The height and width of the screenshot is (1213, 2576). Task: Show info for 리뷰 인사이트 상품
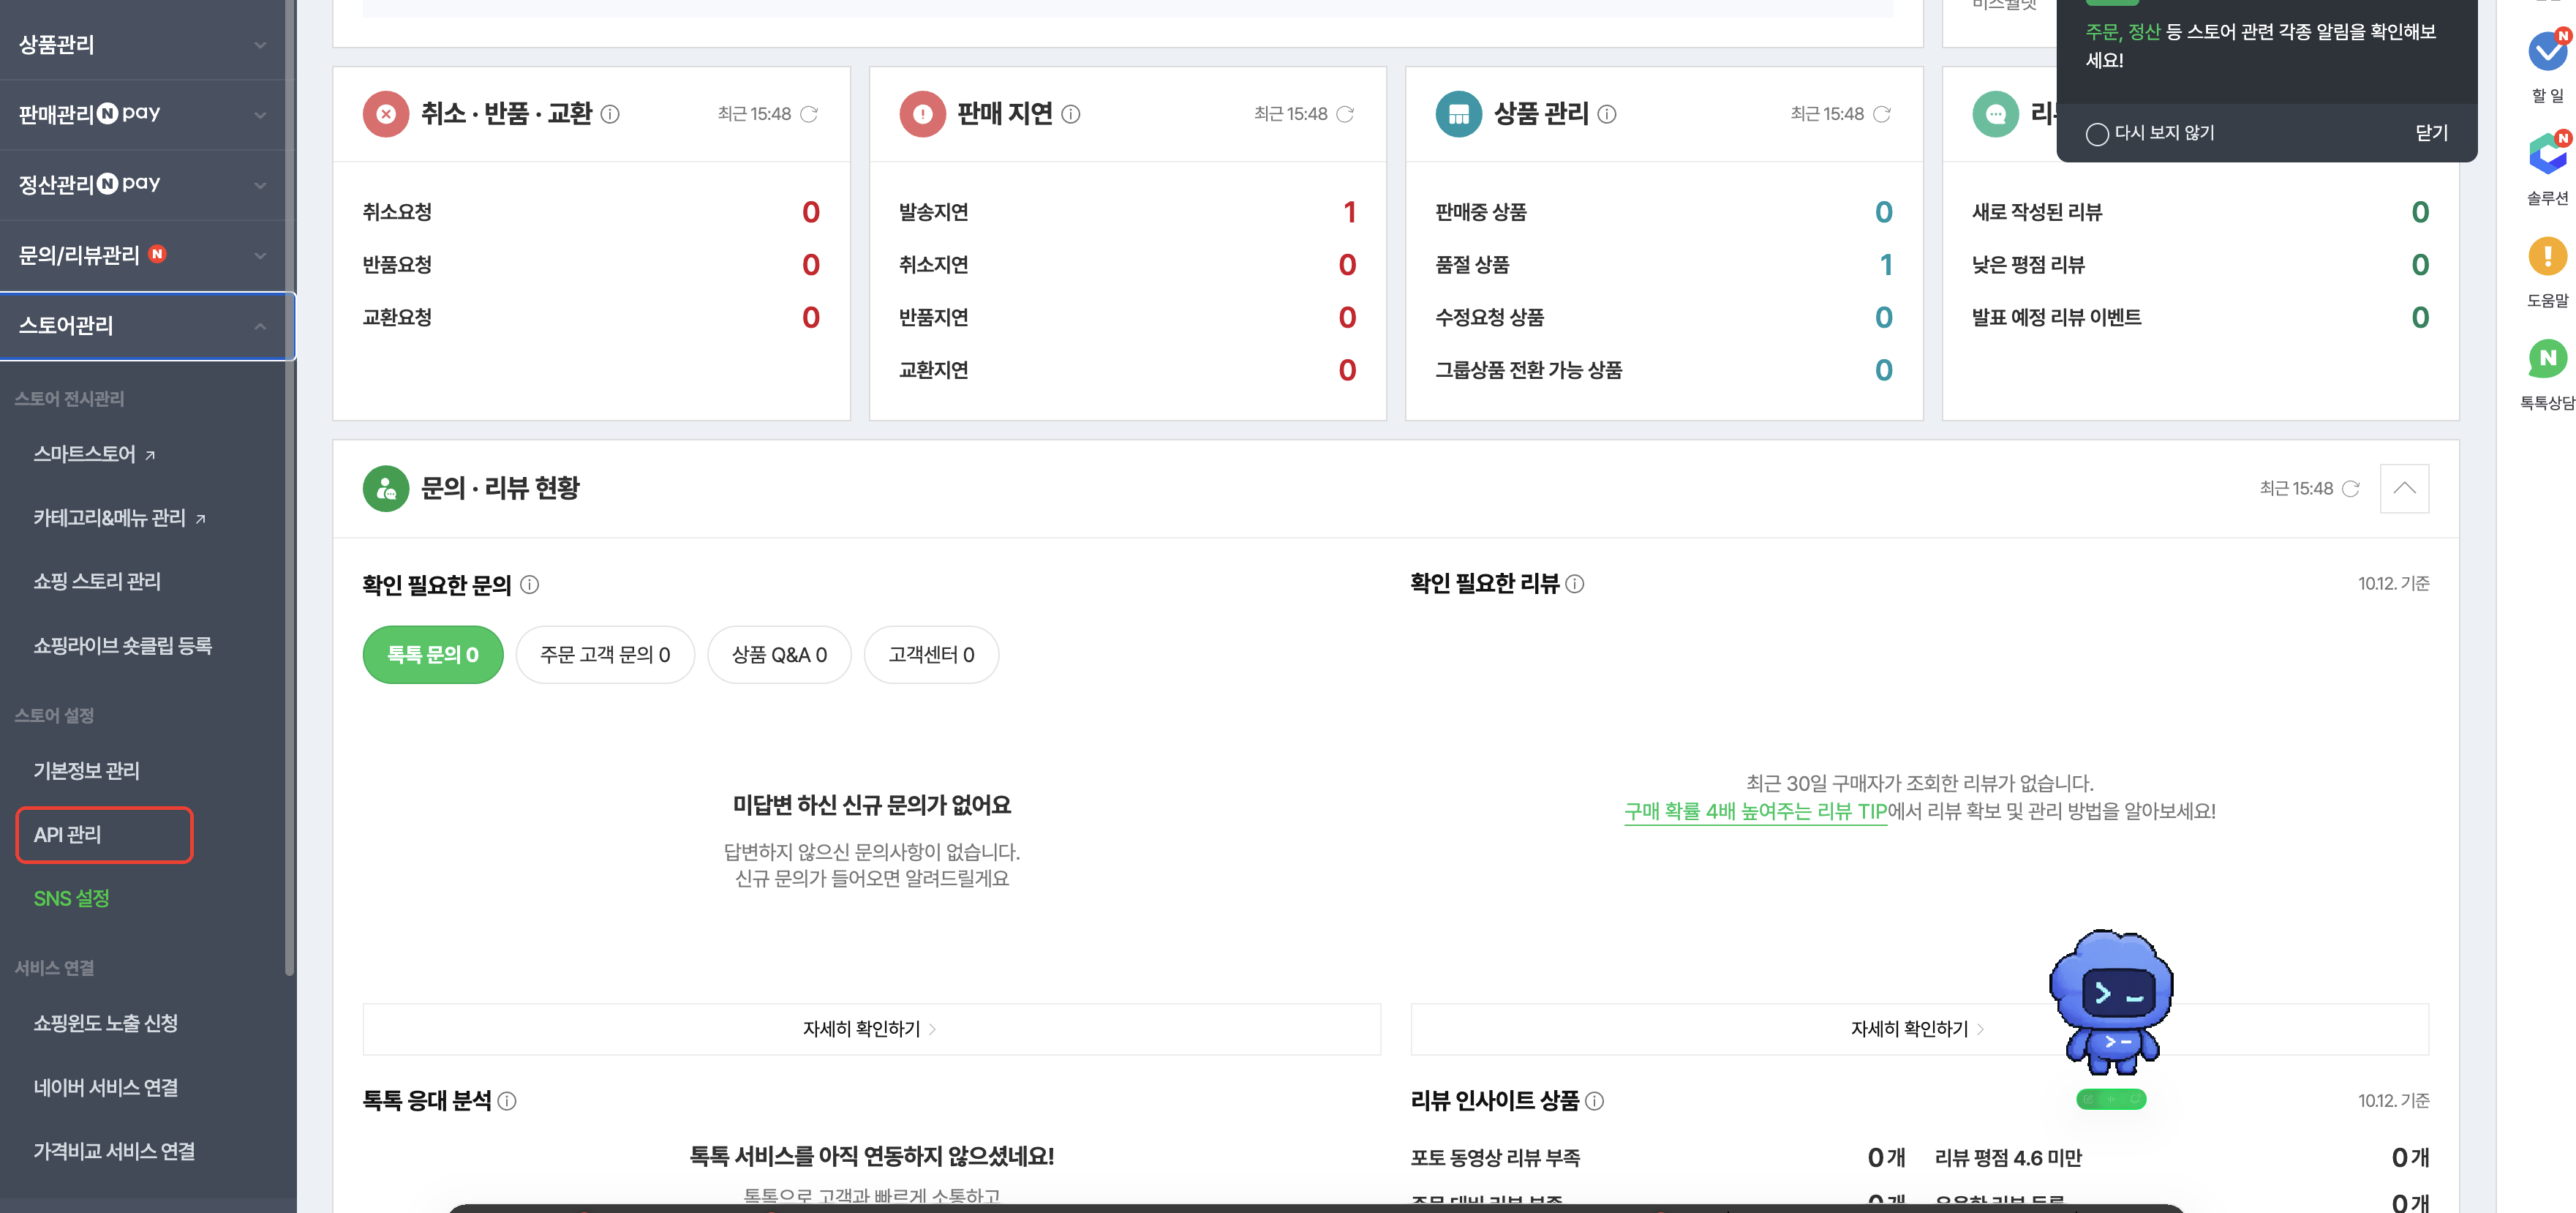1594,1100
